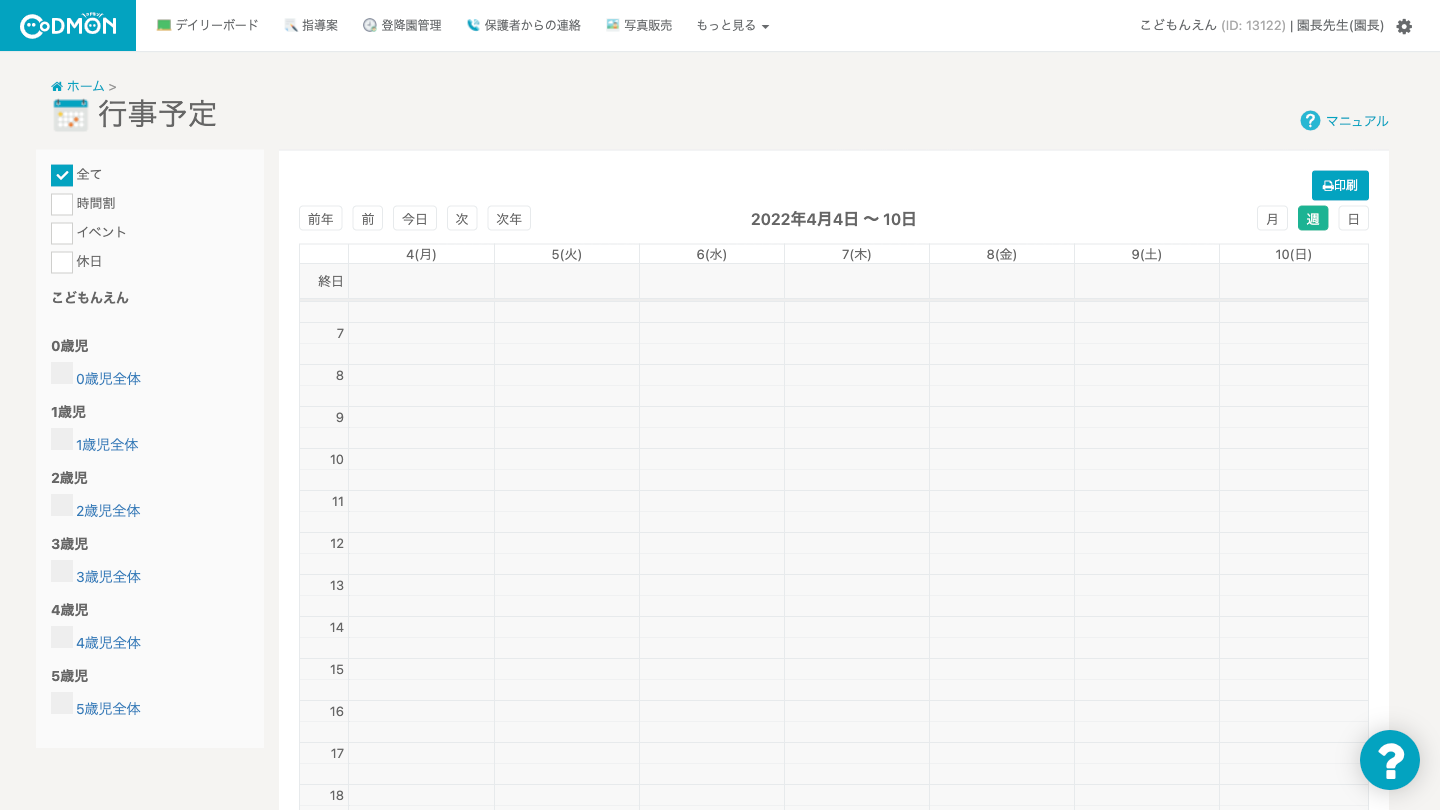Go to 次 week
The height and width of the screenshot is (810, 1440).
462,219
